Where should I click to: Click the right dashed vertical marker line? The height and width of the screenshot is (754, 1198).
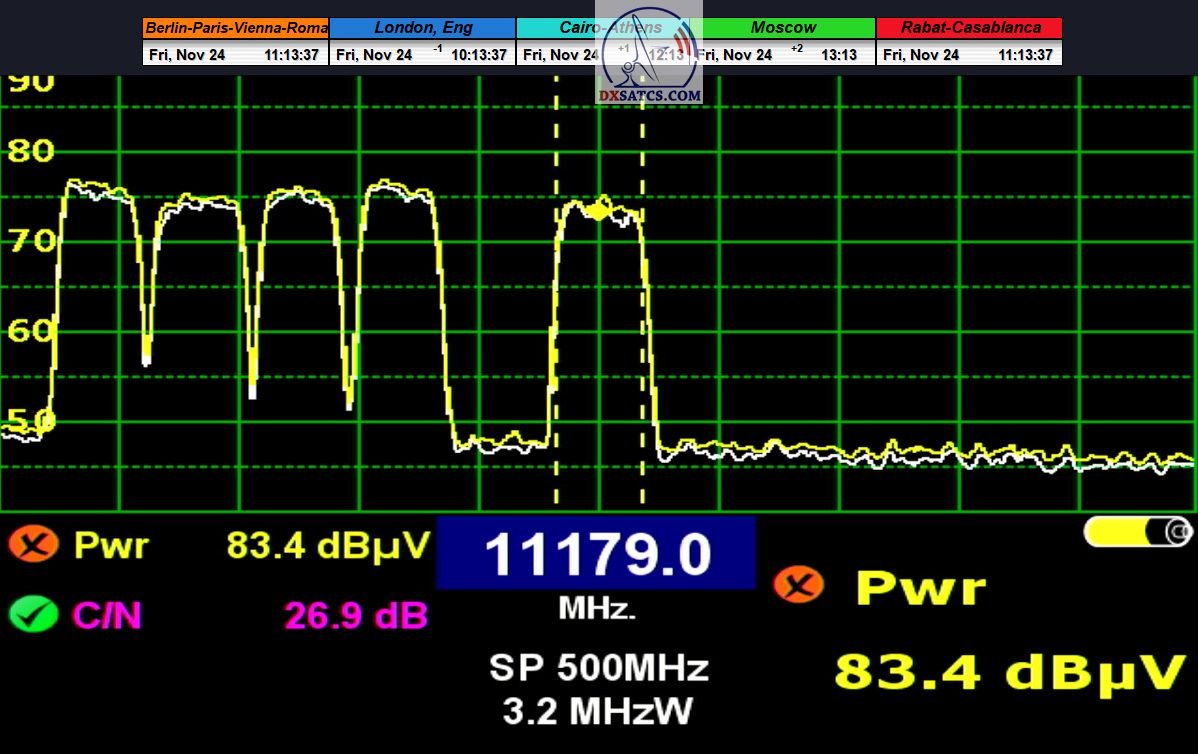tap(642, 300)
